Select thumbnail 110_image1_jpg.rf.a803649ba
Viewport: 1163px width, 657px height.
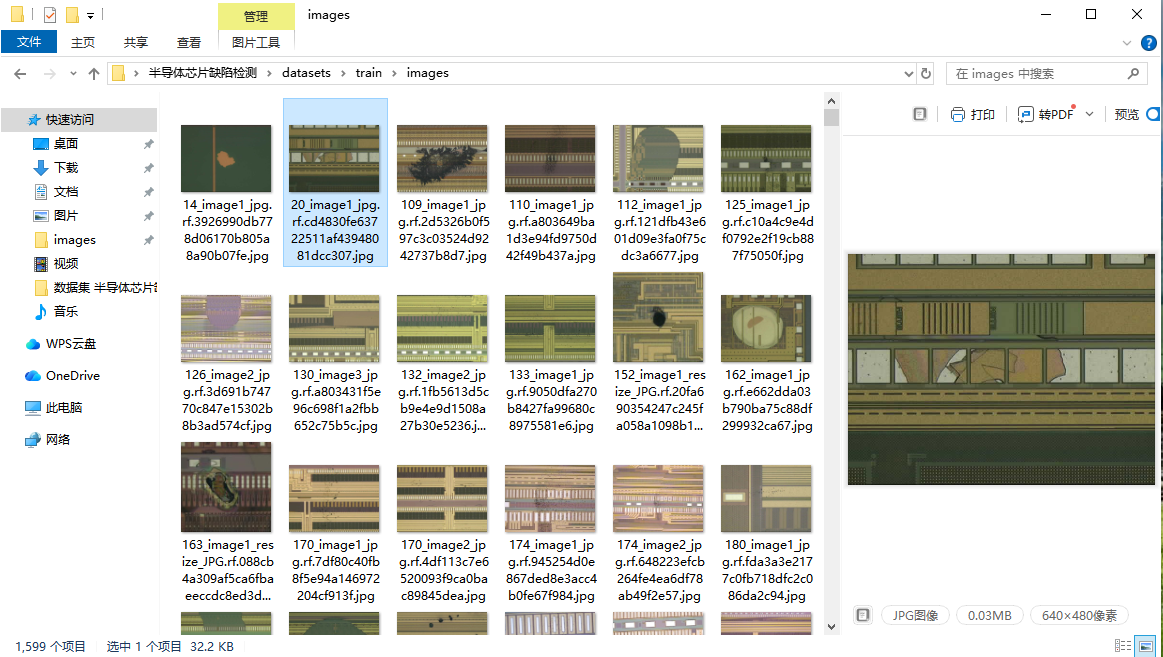tap(550, 159)
